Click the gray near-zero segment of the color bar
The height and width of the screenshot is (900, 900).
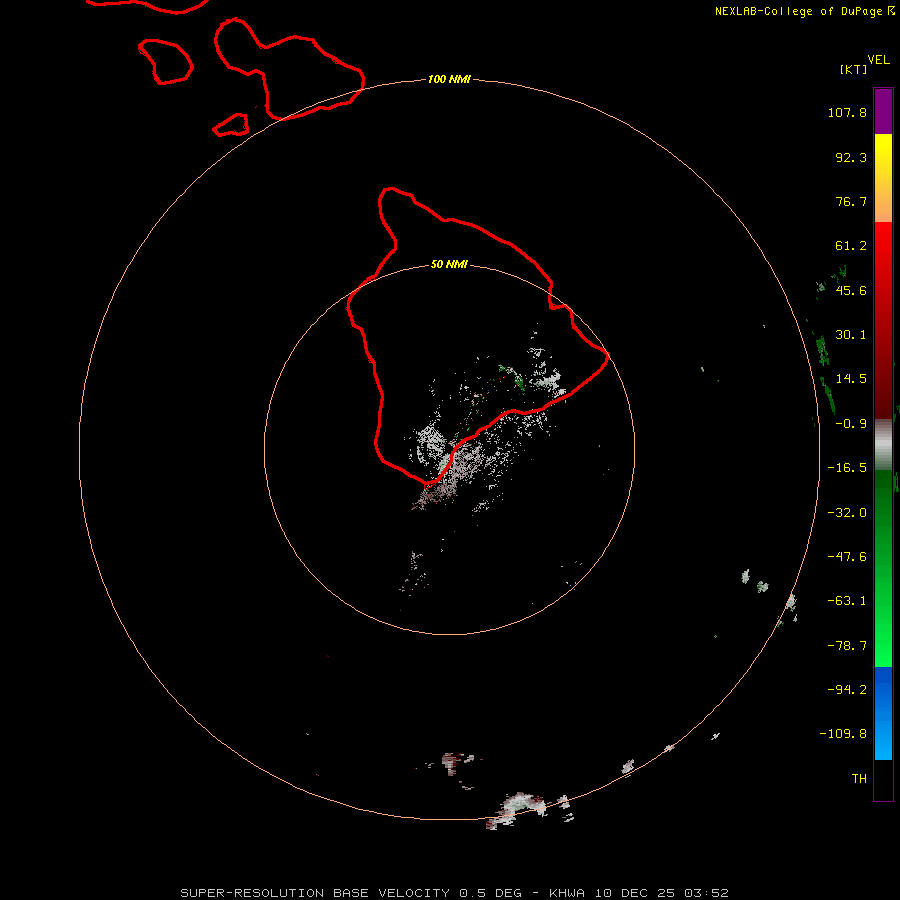click(x=883, y=445)
